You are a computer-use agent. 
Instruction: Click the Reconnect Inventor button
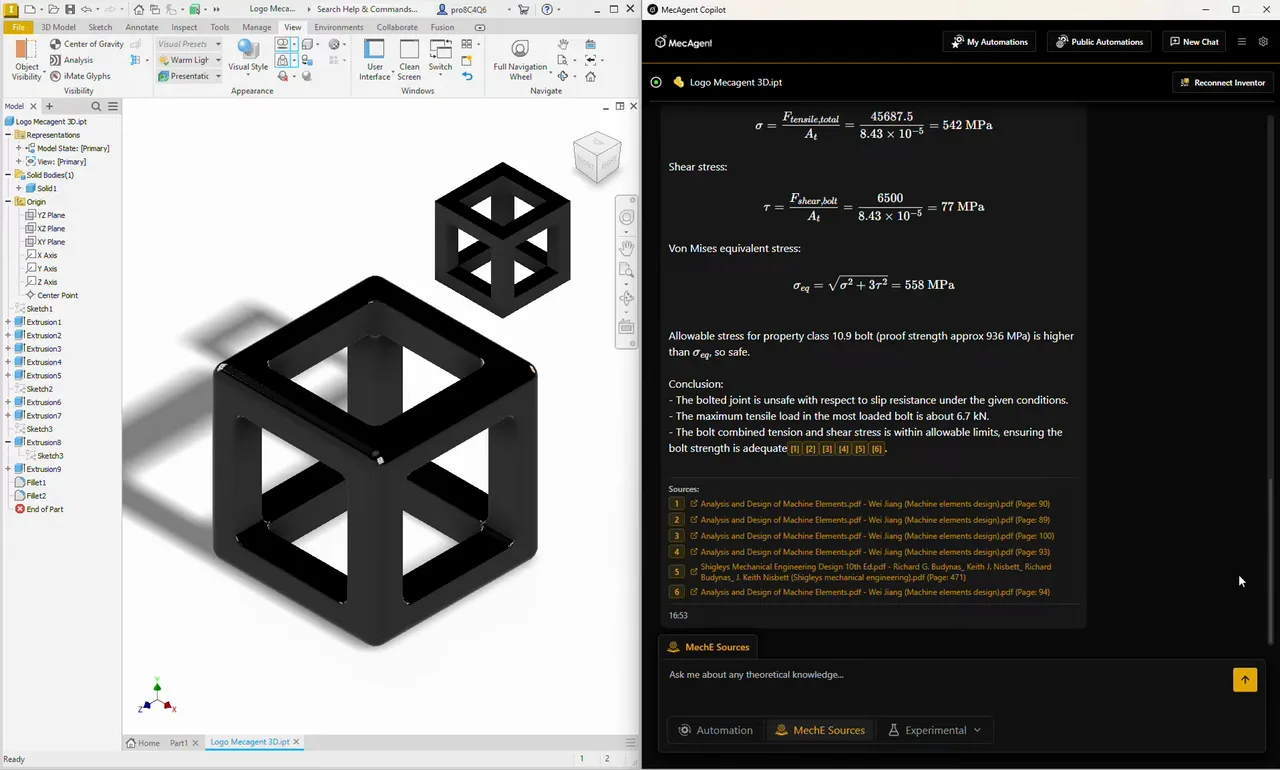click(x=1222, y=82)
